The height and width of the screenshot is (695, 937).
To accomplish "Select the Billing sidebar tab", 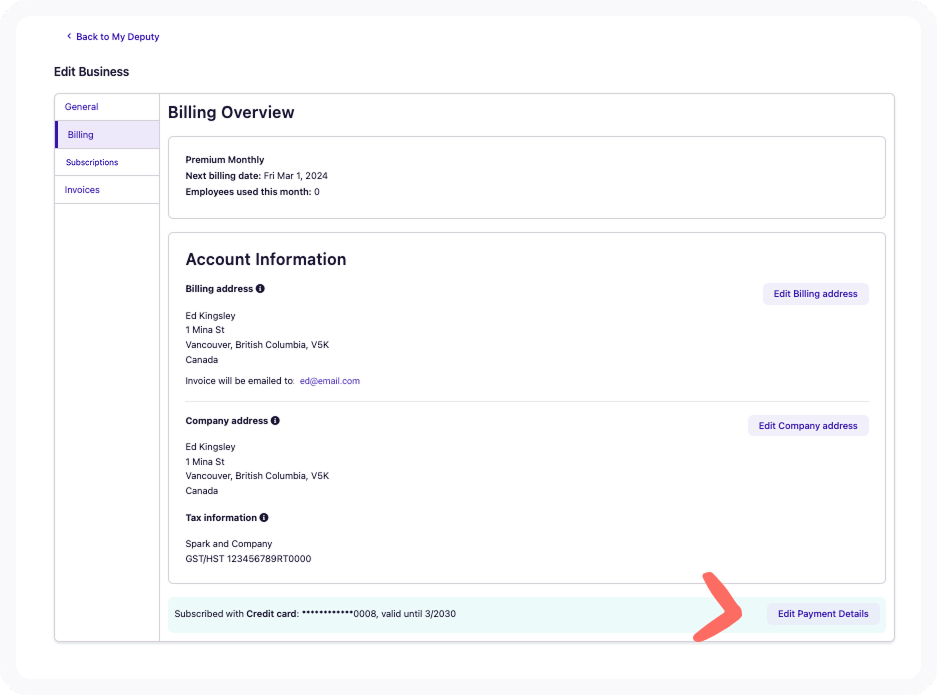I will coord(81,135).
